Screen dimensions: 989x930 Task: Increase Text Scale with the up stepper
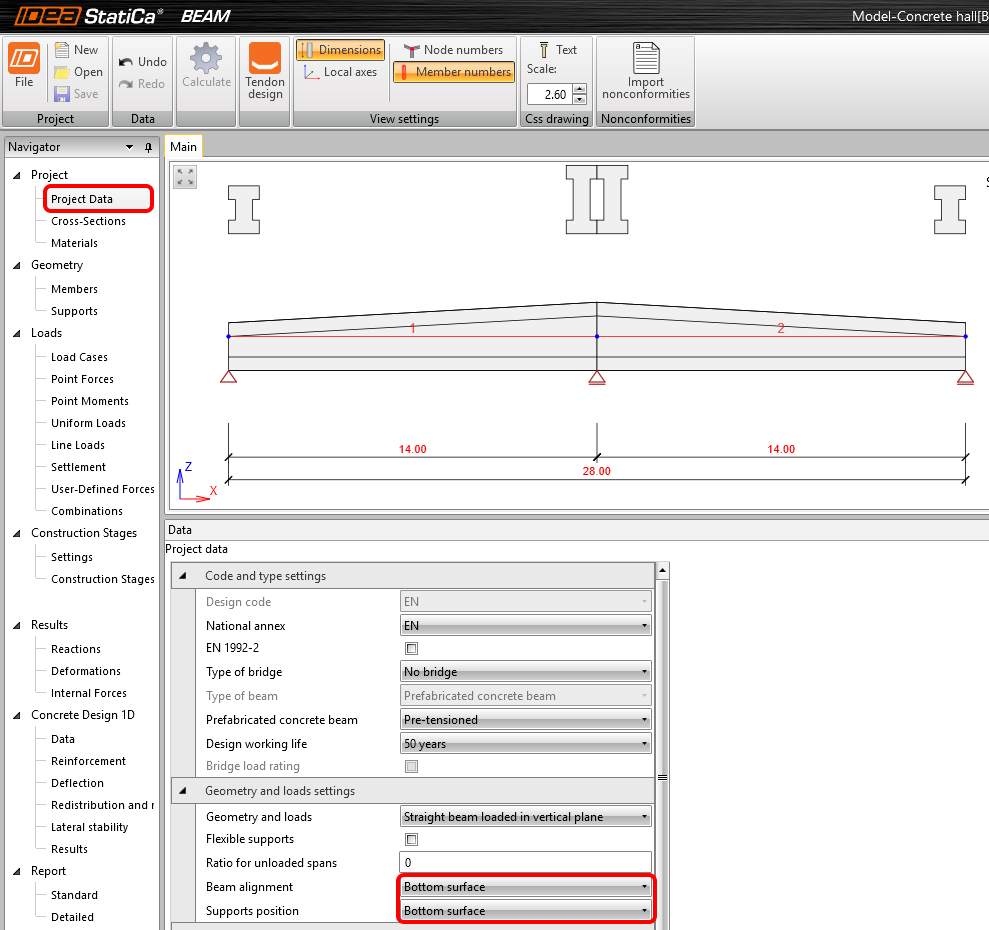tap(579, 89)
